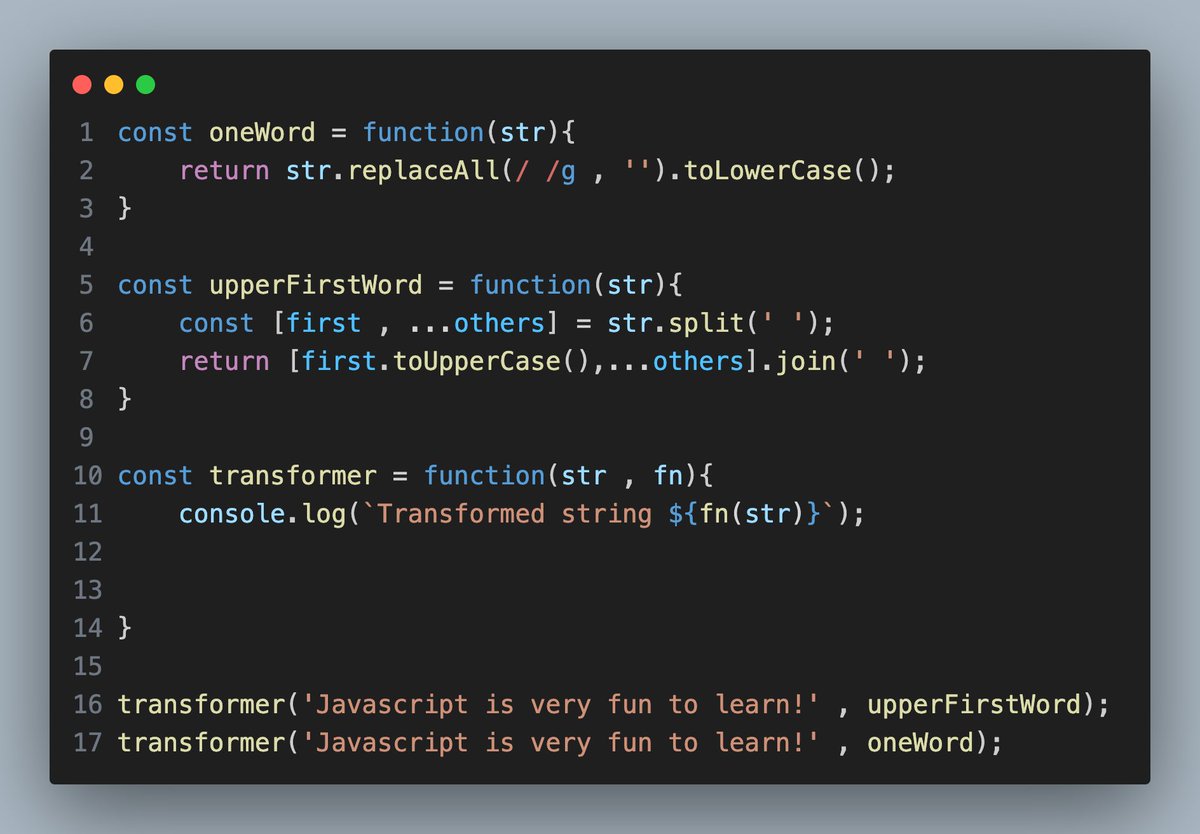Click line number 5 in the gutter
The width and height of the screenshot is (1200, 834).
[86, 284]
